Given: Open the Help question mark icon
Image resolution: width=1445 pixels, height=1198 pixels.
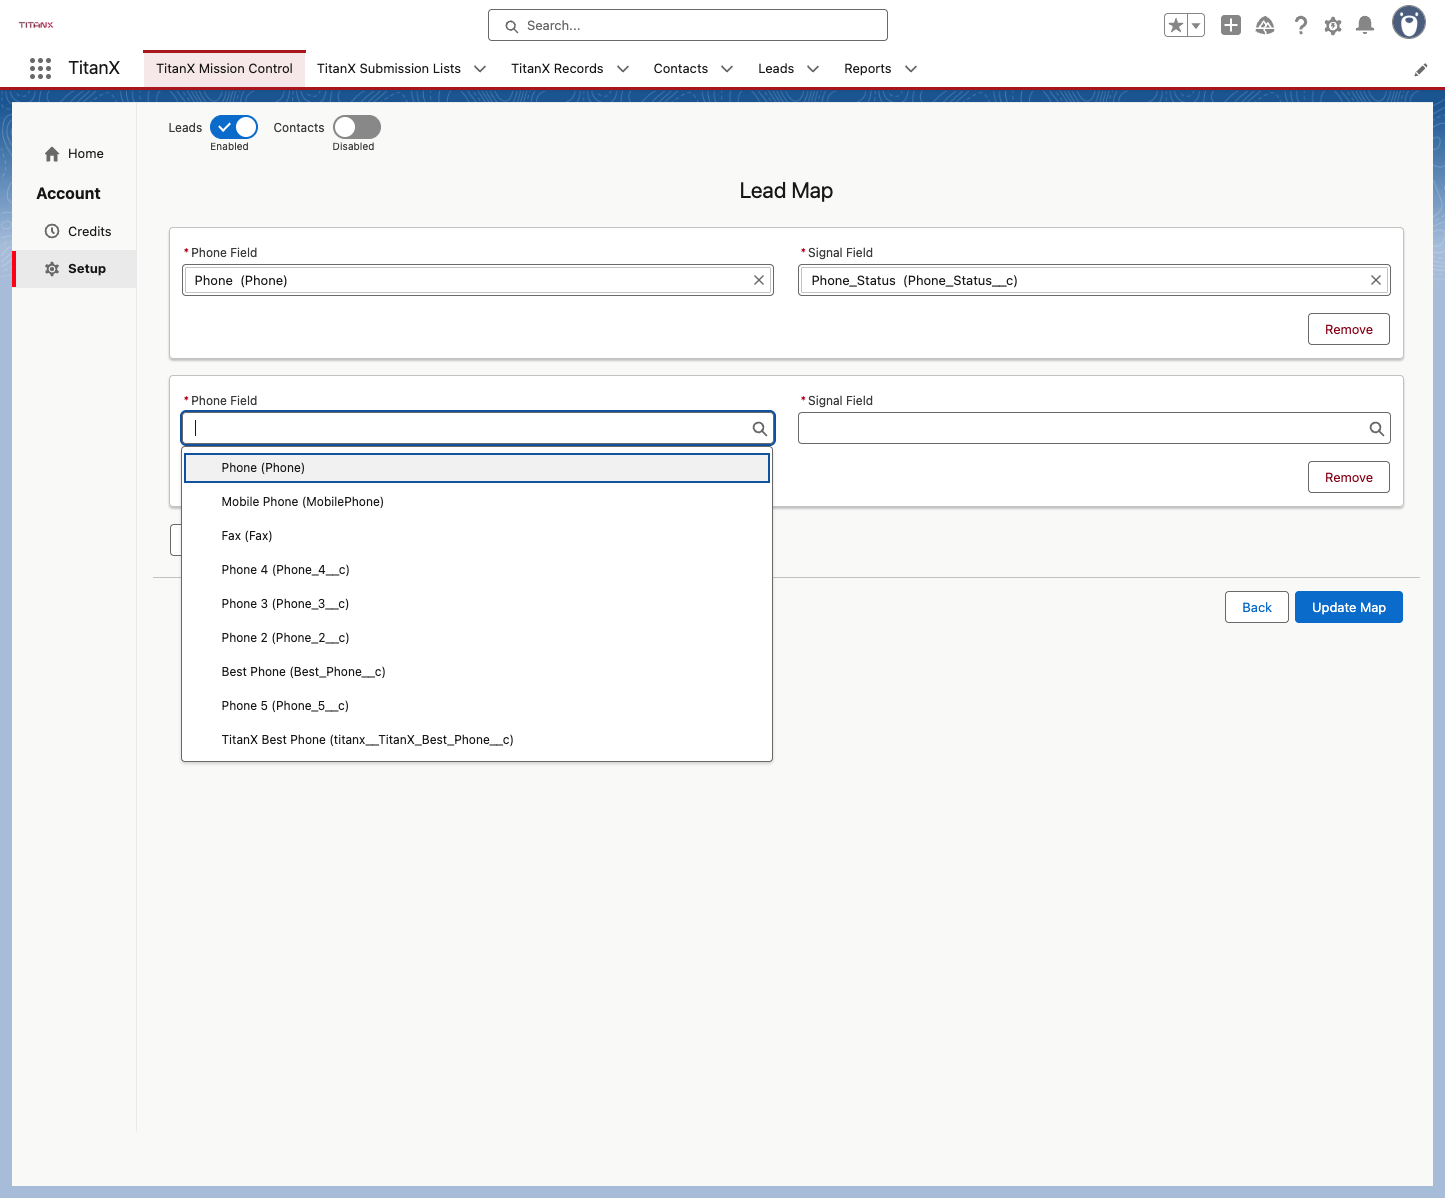Looking at the screenshot, I should 1300,25.
